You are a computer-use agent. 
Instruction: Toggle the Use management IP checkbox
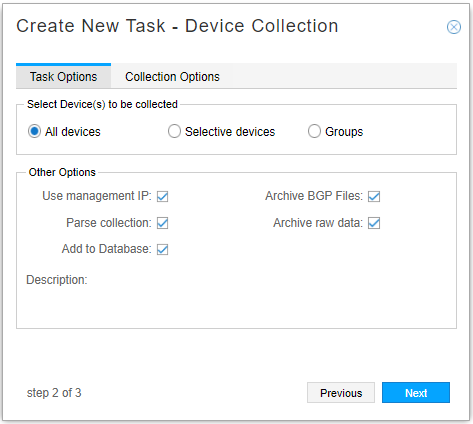(x=162, y=196)
